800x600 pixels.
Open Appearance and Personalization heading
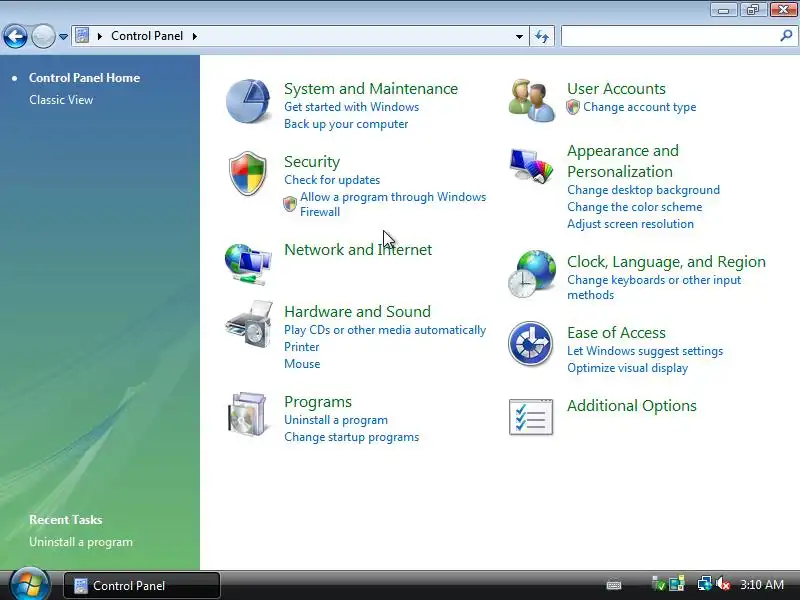coord(623,161)
